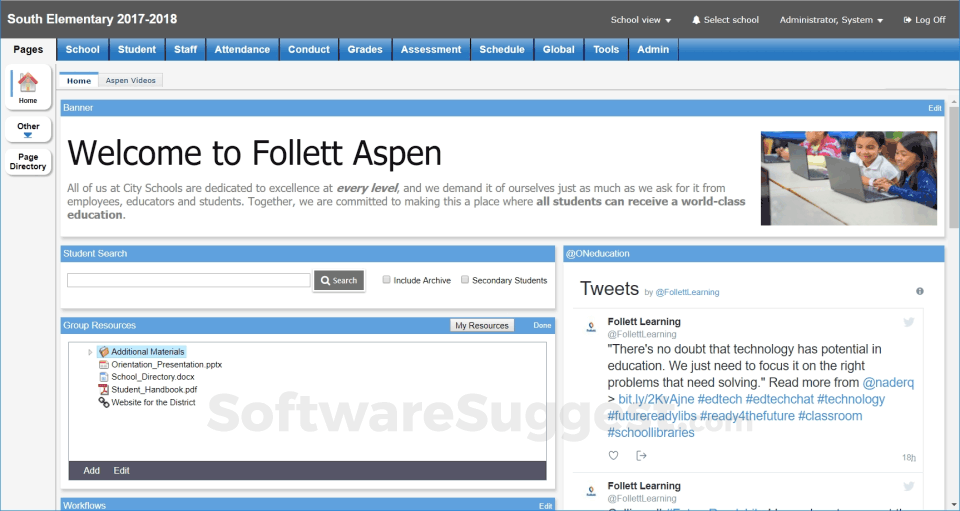Click the Student_Handbook.pdf file icon

click(103, 390)
